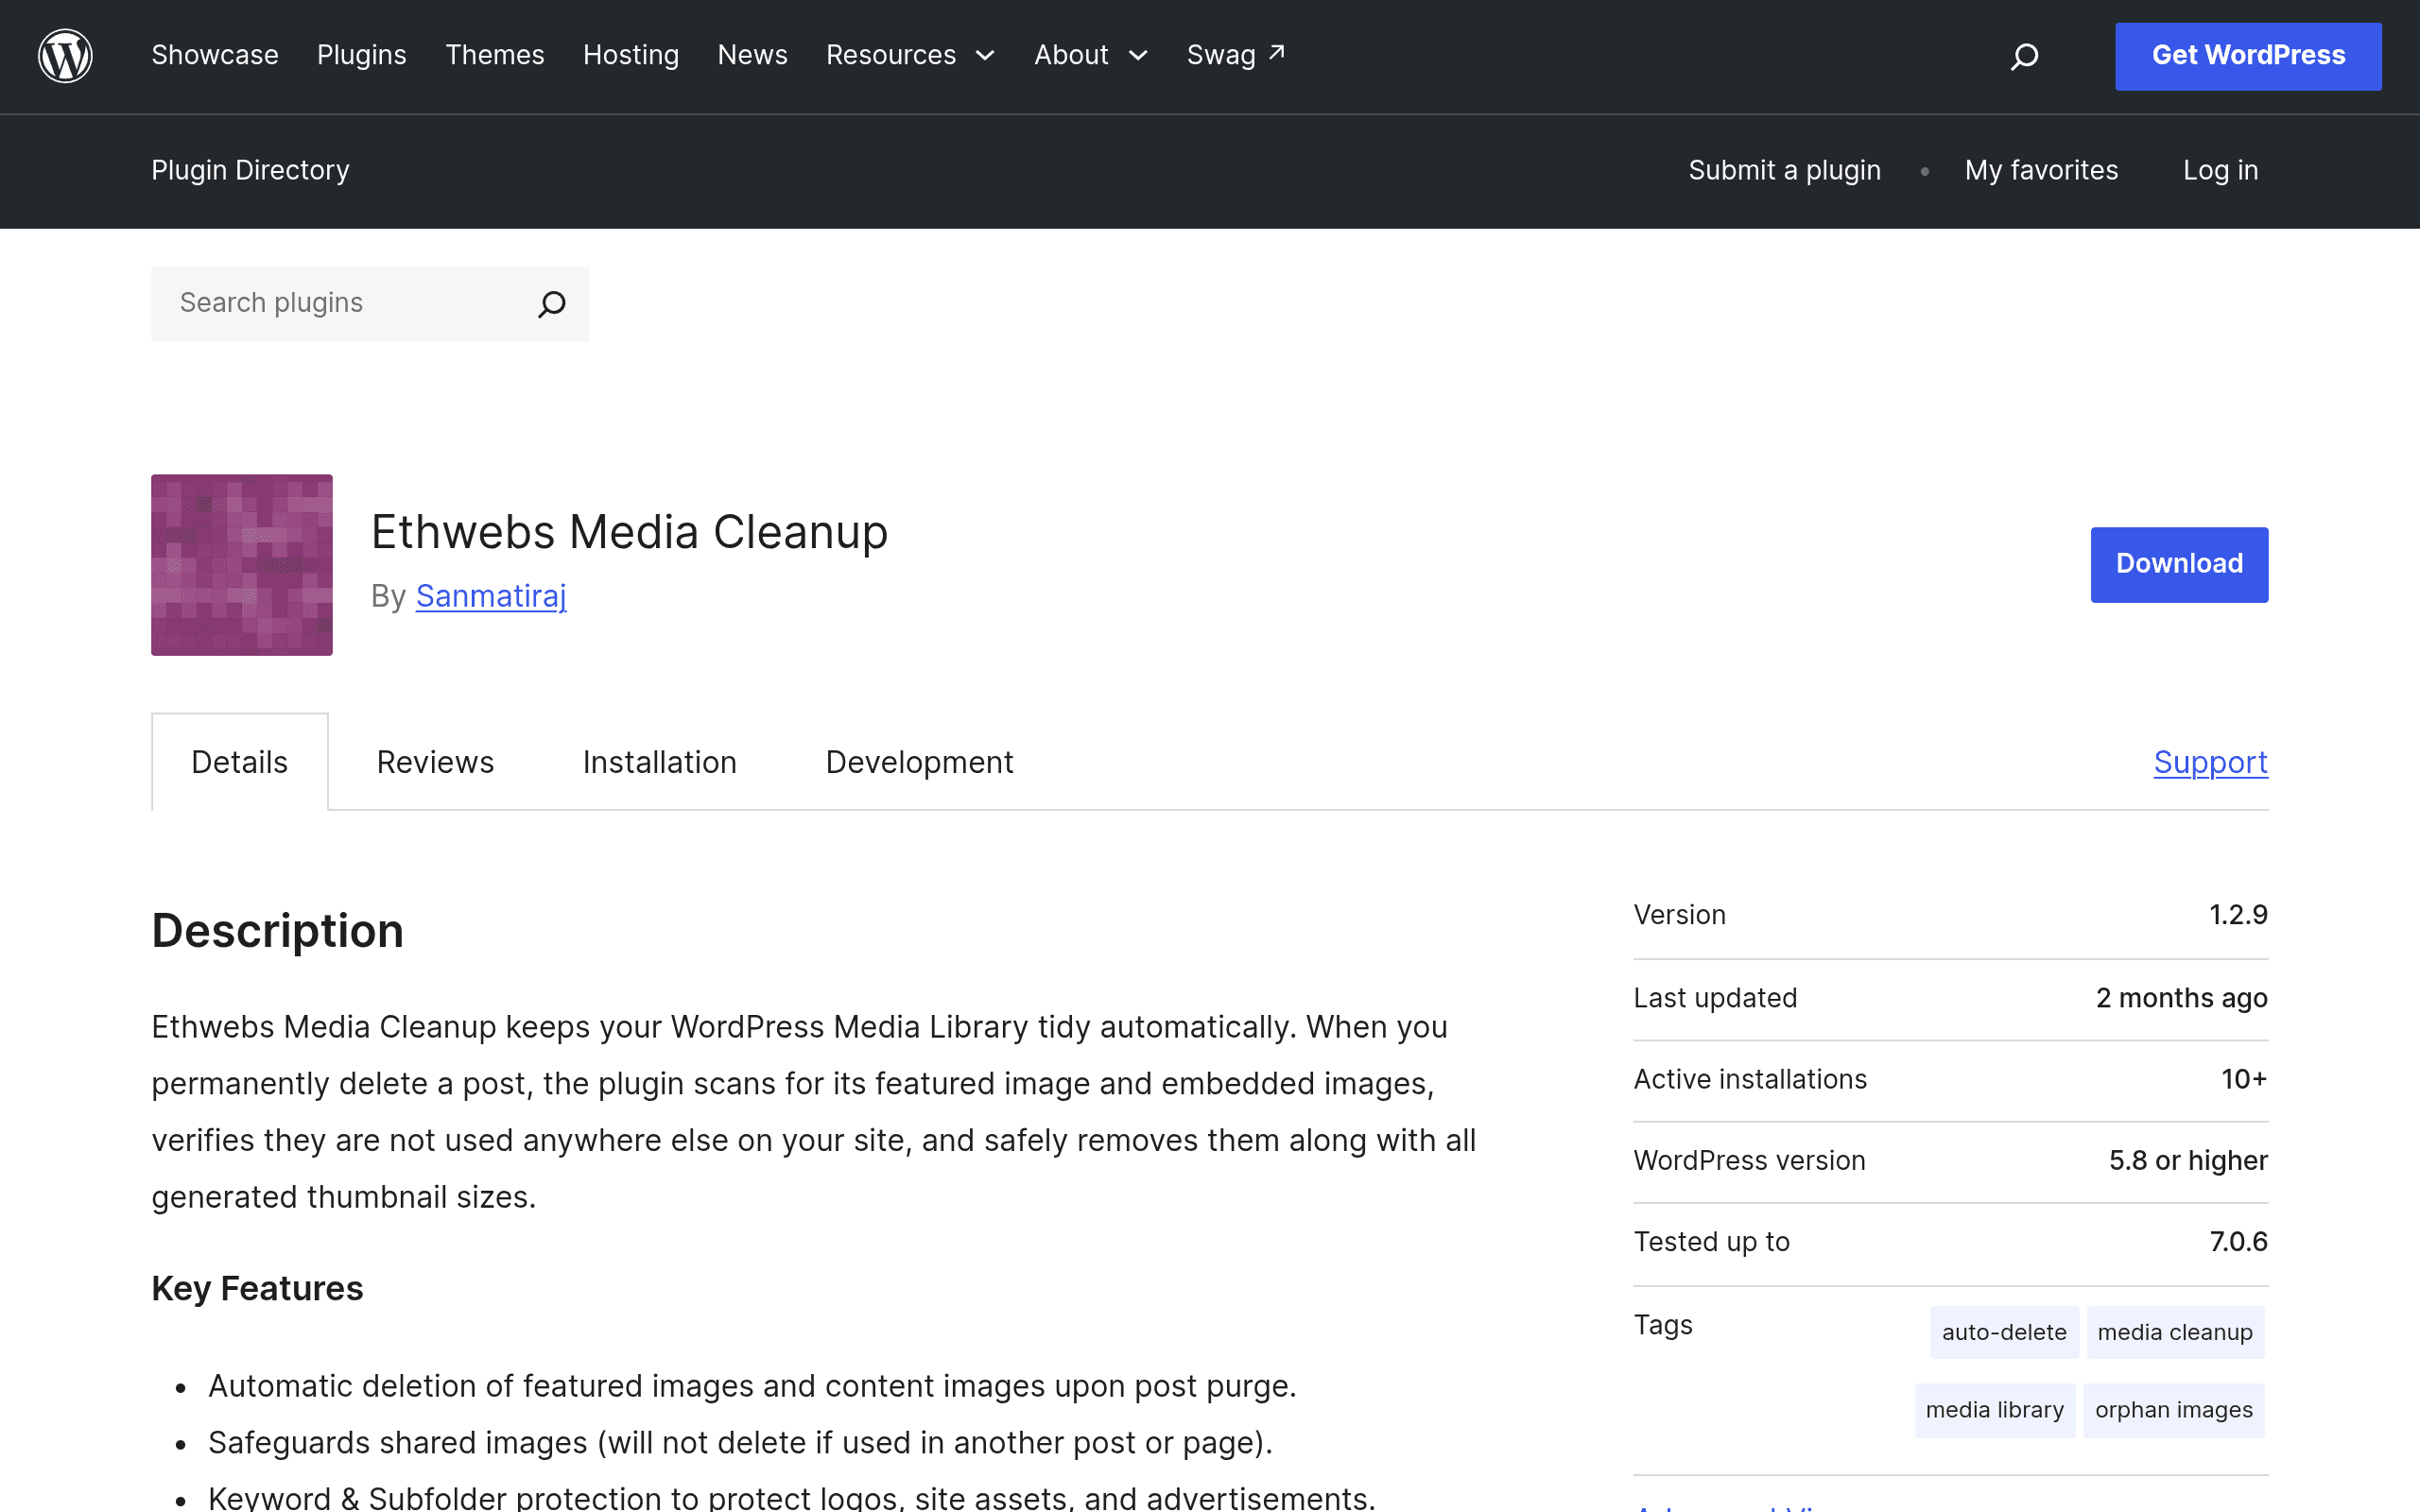The image size is (2420, 1512).
Task: Click the Get WordPress button
Action: click(x=2248, y=56)
